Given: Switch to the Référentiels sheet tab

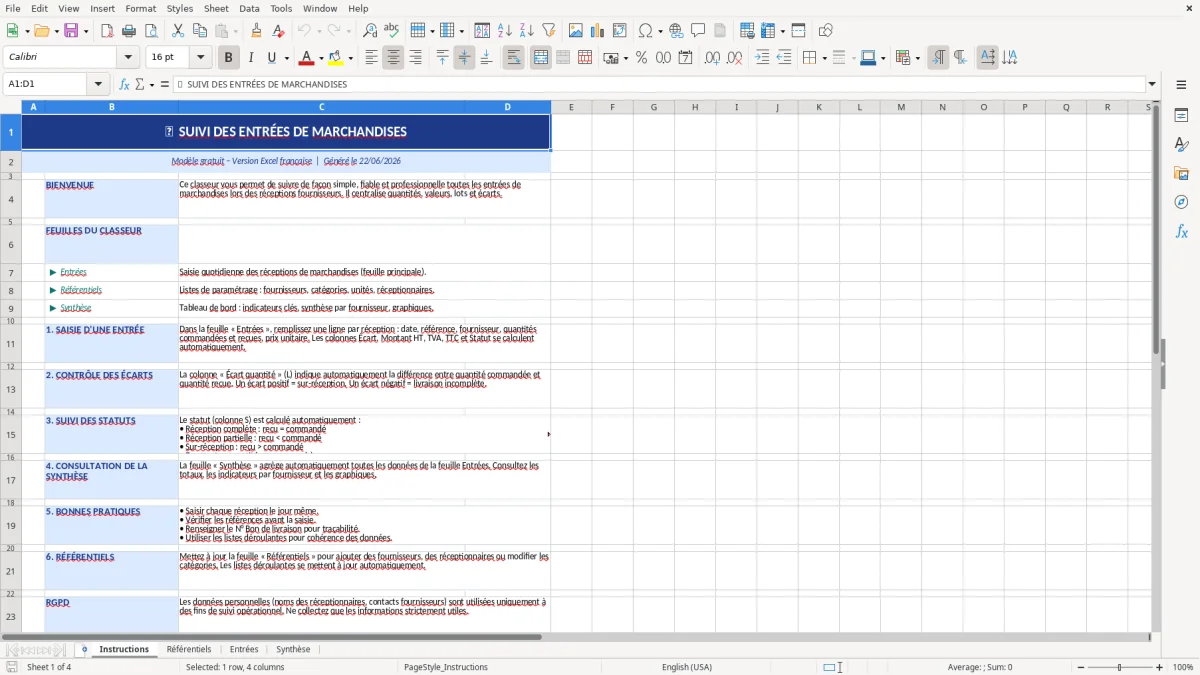Looking at the screenshot, I should pyautogui.click(x=189, y=650).
